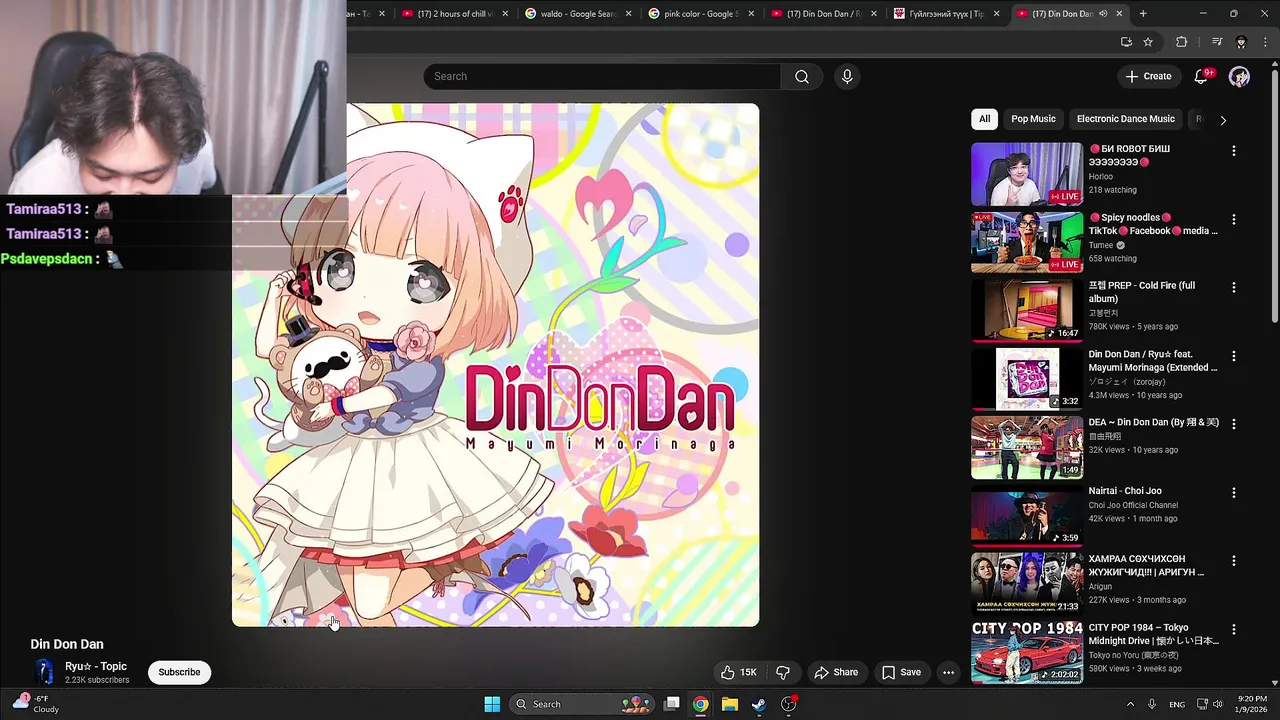The height and width of the screenshot is (720, 1280).
Task: Select the All filter chip
Action: tap(984, 119)
